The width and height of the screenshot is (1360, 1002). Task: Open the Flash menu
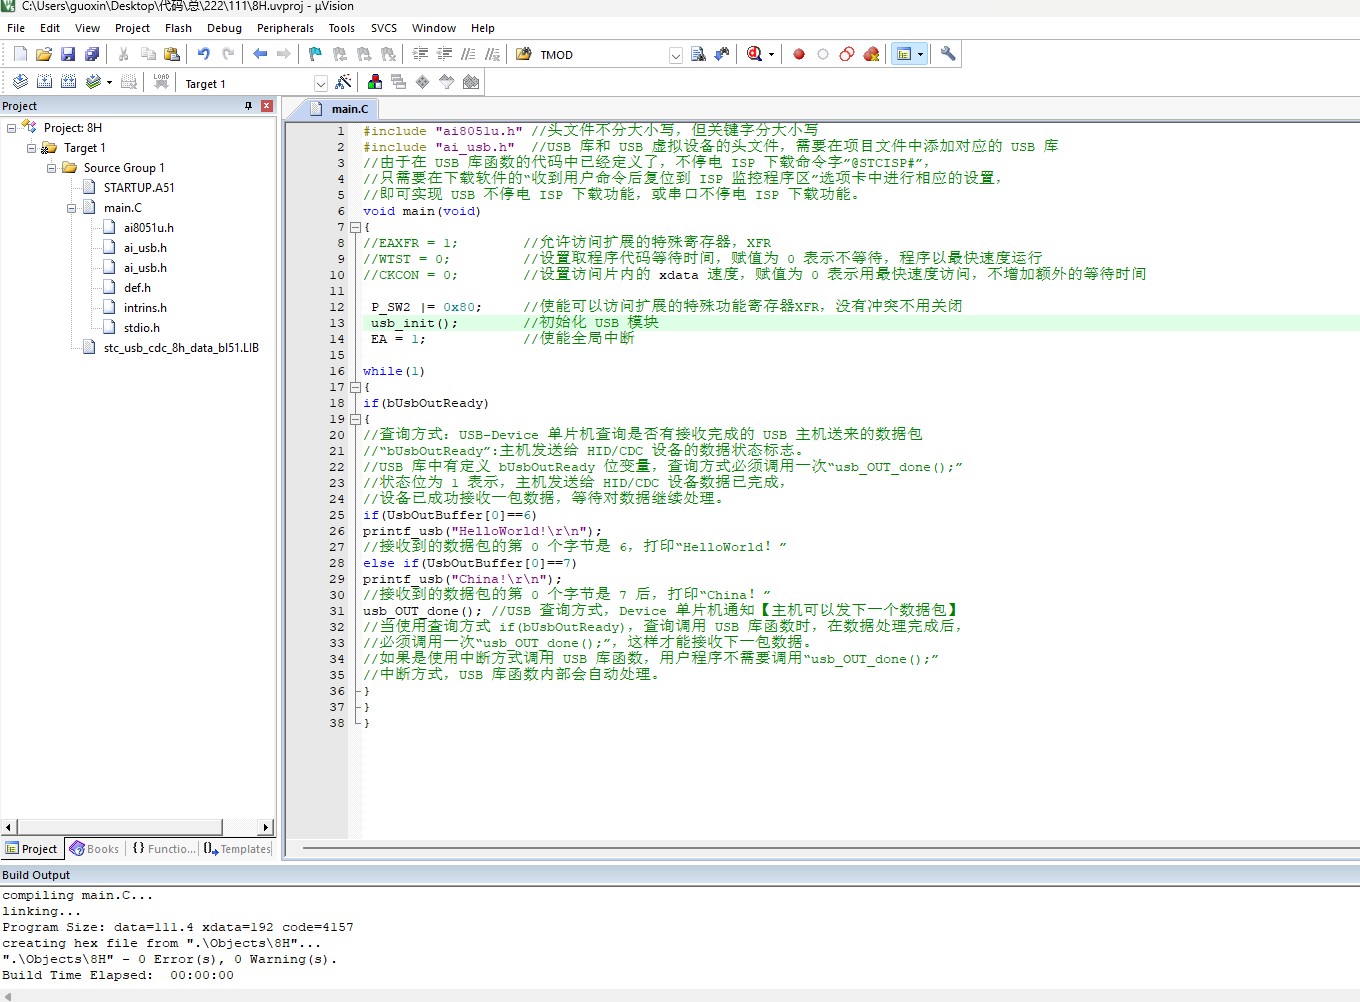[178, 28]
